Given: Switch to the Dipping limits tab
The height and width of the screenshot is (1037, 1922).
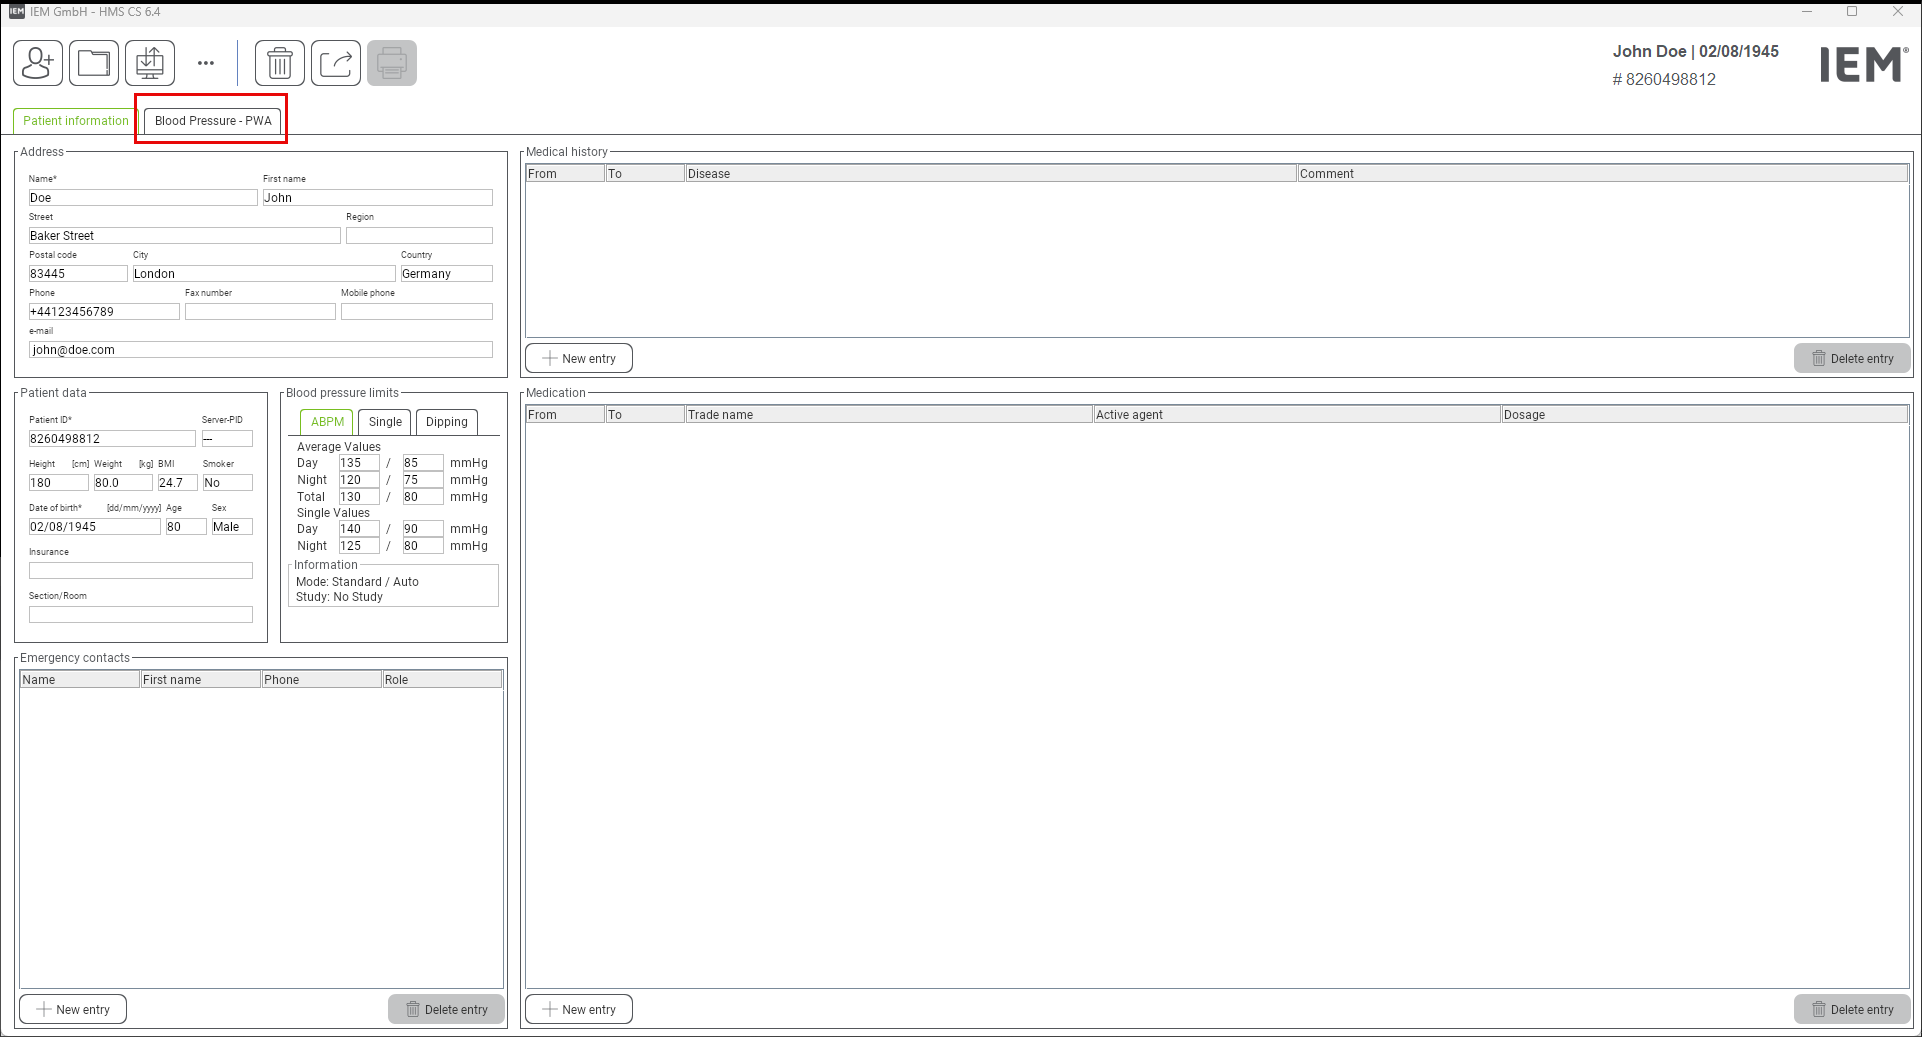Looking at the screenshot, I should click(446, 422).
